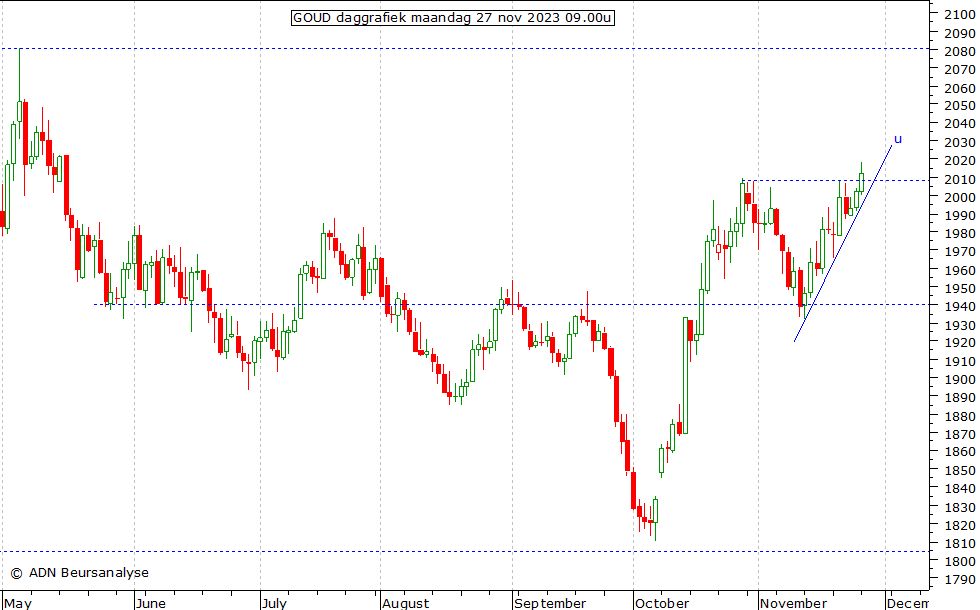Click the ADN Beursanalyse copyright text

point(79,573)
